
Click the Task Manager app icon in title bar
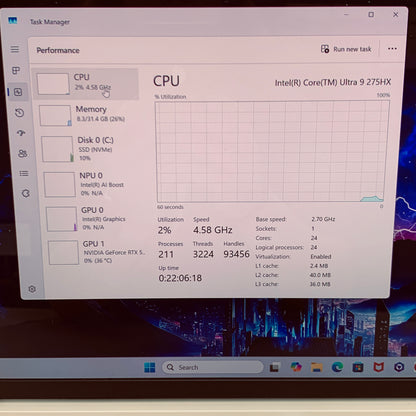pos(13,21)
